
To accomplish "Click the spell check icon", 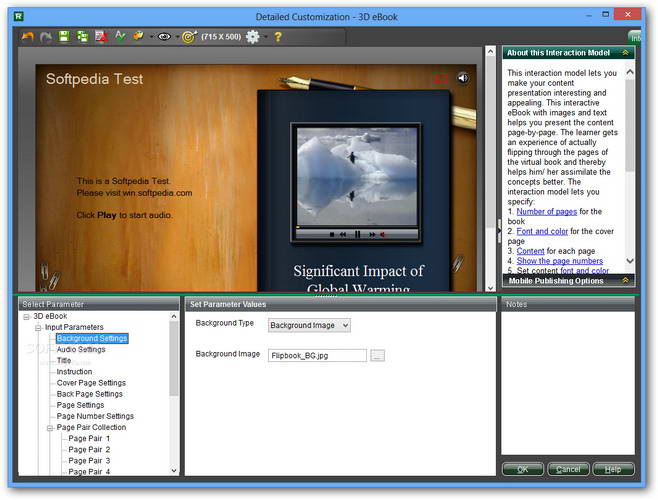I will [x=120, y=37].
